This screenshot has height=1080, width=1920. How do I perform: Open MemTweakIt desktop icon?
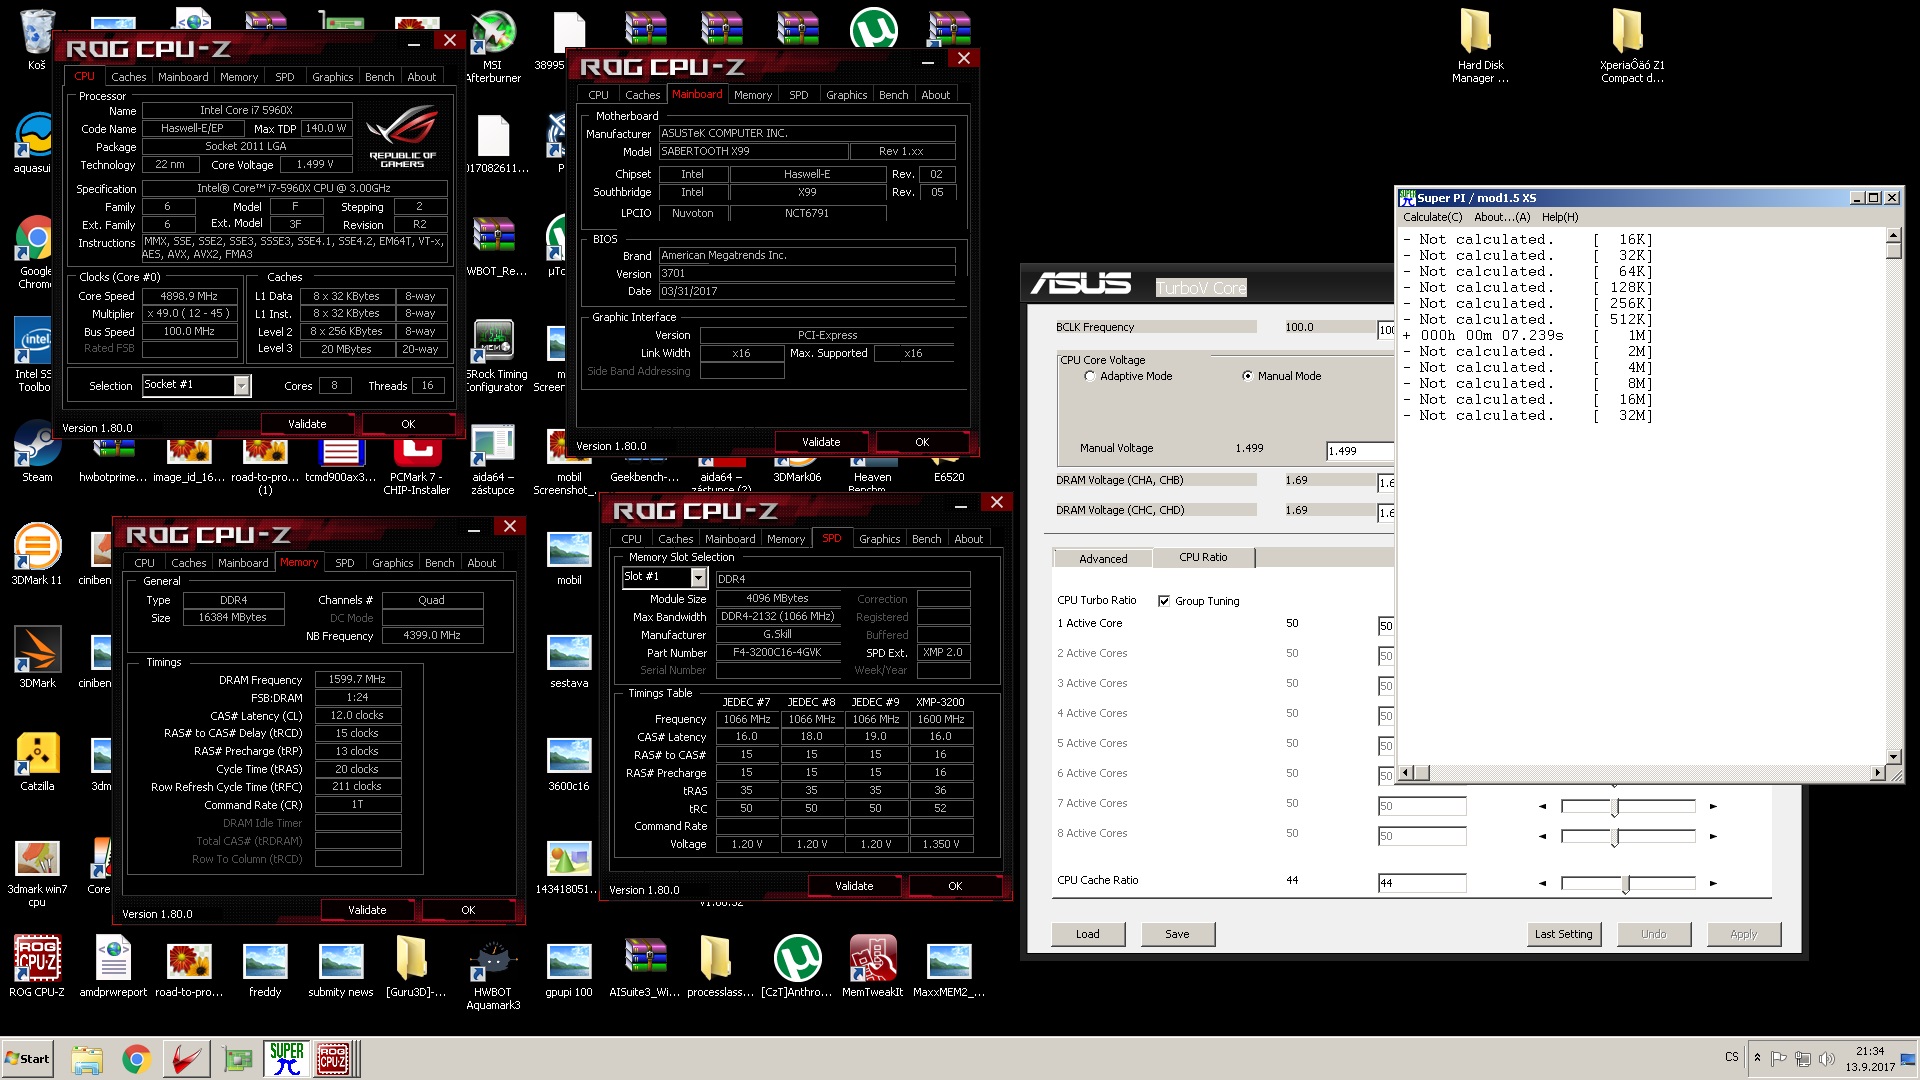872,966
